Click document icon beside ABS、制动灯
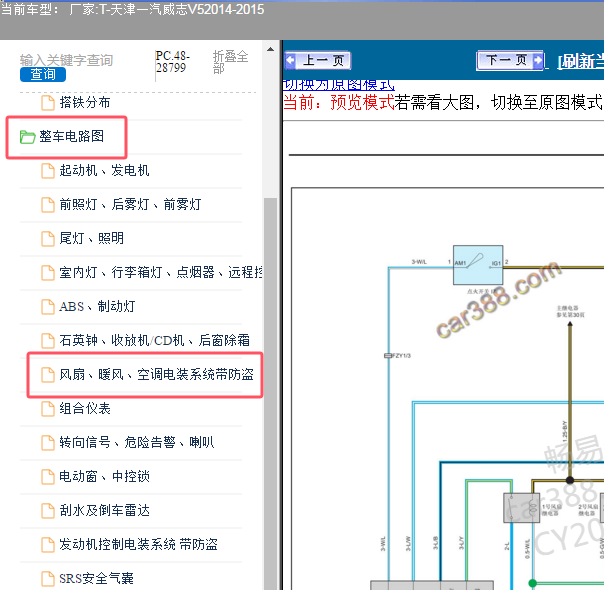This screenshot has width=604, height=590. point(48,307)
